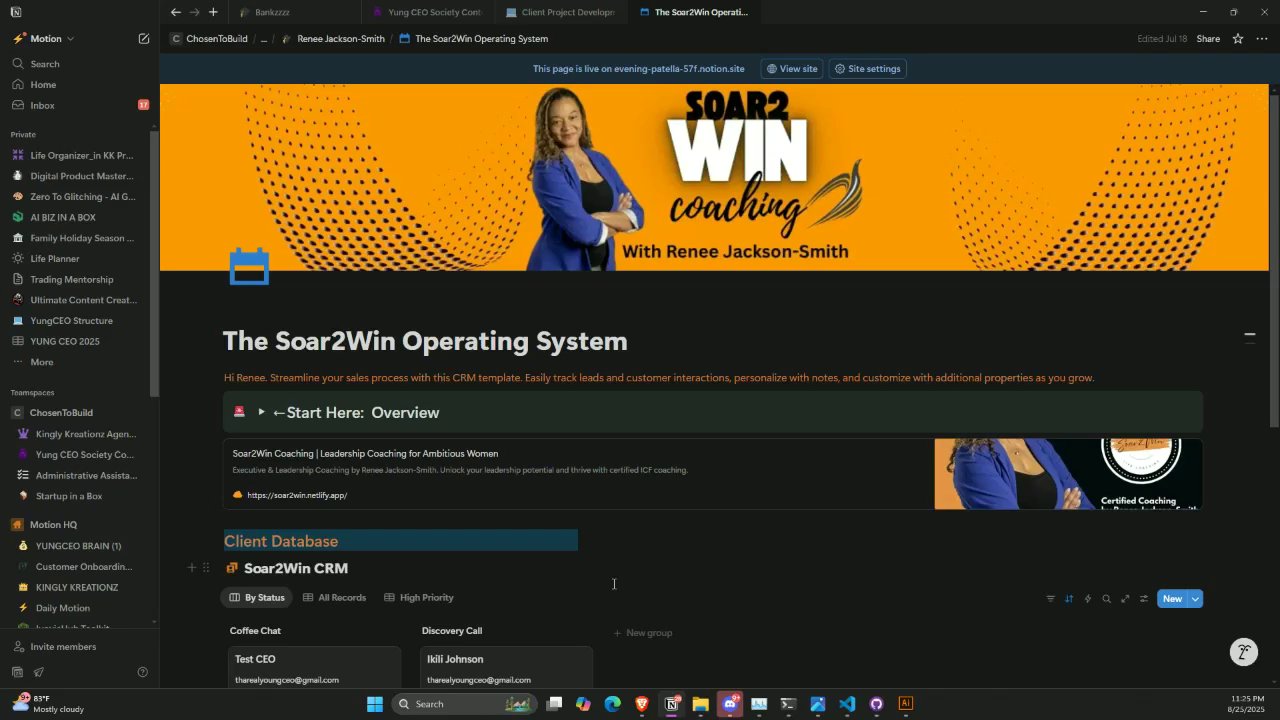Click the Soar2Win CRM database title

coord(296,568)
